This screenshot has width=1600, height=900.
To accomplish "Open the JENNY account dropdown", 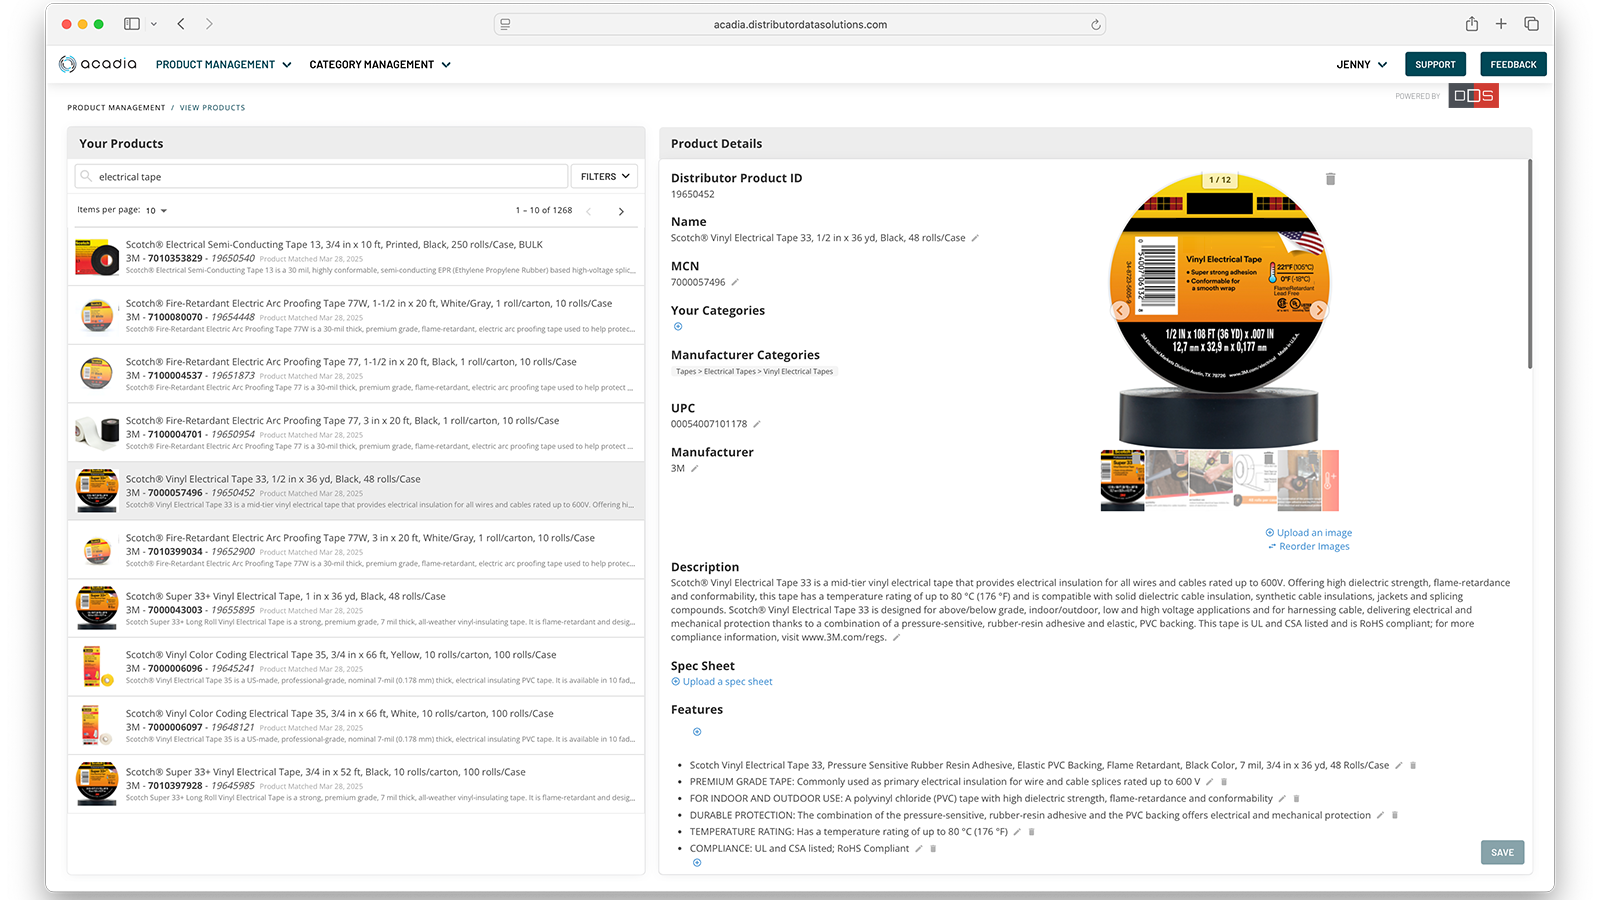I will click(x=1361, y=64).
